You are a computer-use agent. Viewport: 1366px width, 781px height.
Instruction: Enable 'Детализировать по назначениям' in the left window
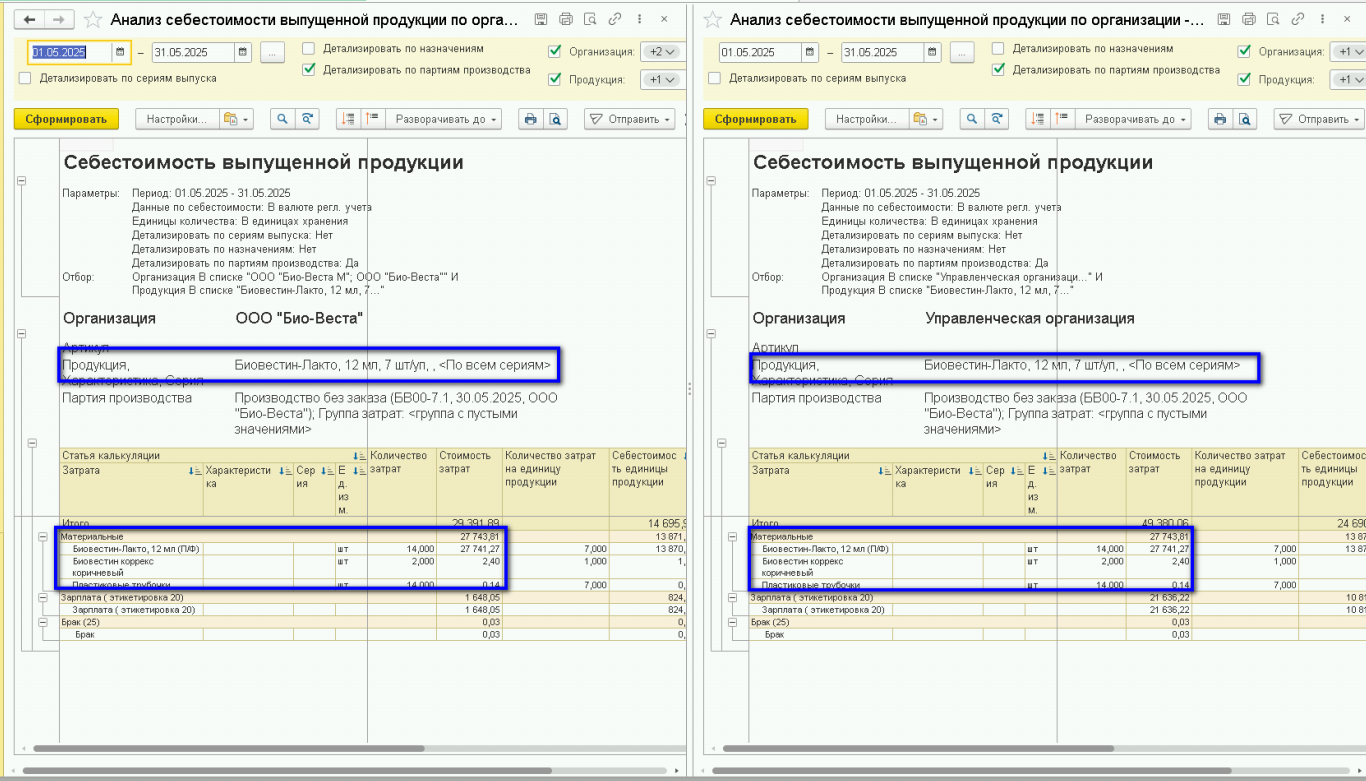(x=309, y=48)
